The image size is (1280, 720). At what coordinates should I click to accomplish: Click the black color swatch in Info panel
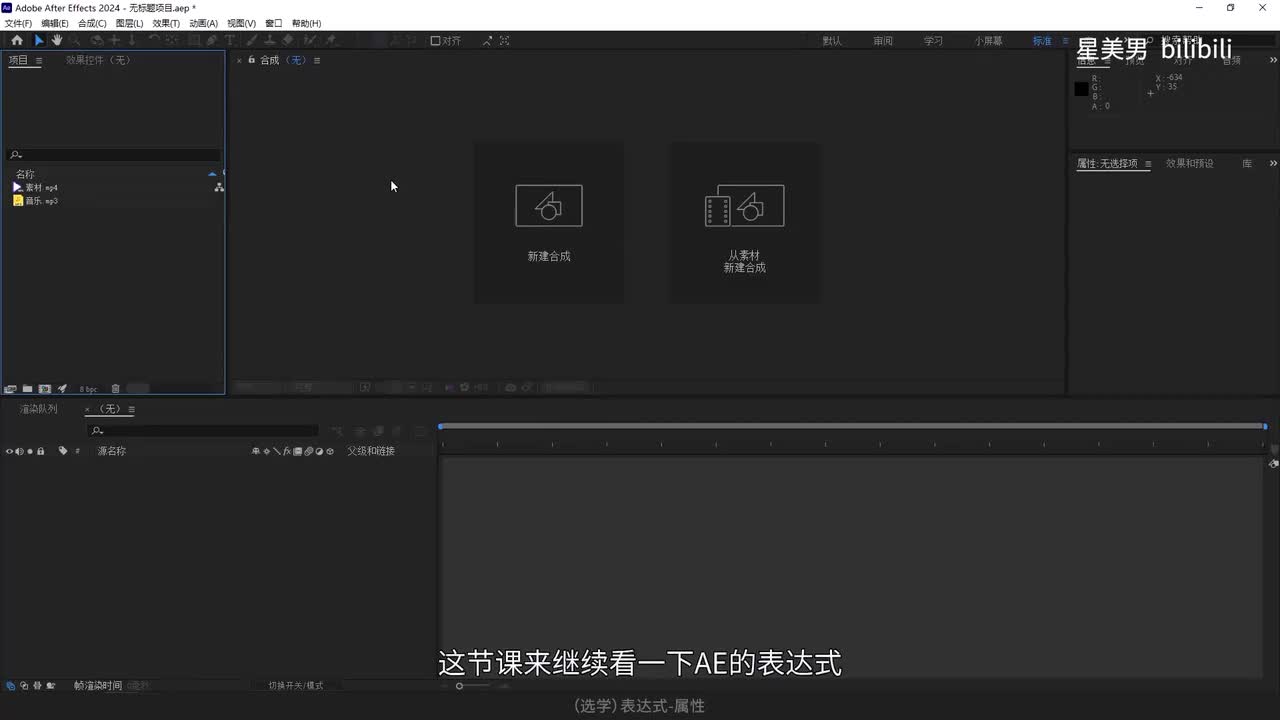coord(1081,89)
